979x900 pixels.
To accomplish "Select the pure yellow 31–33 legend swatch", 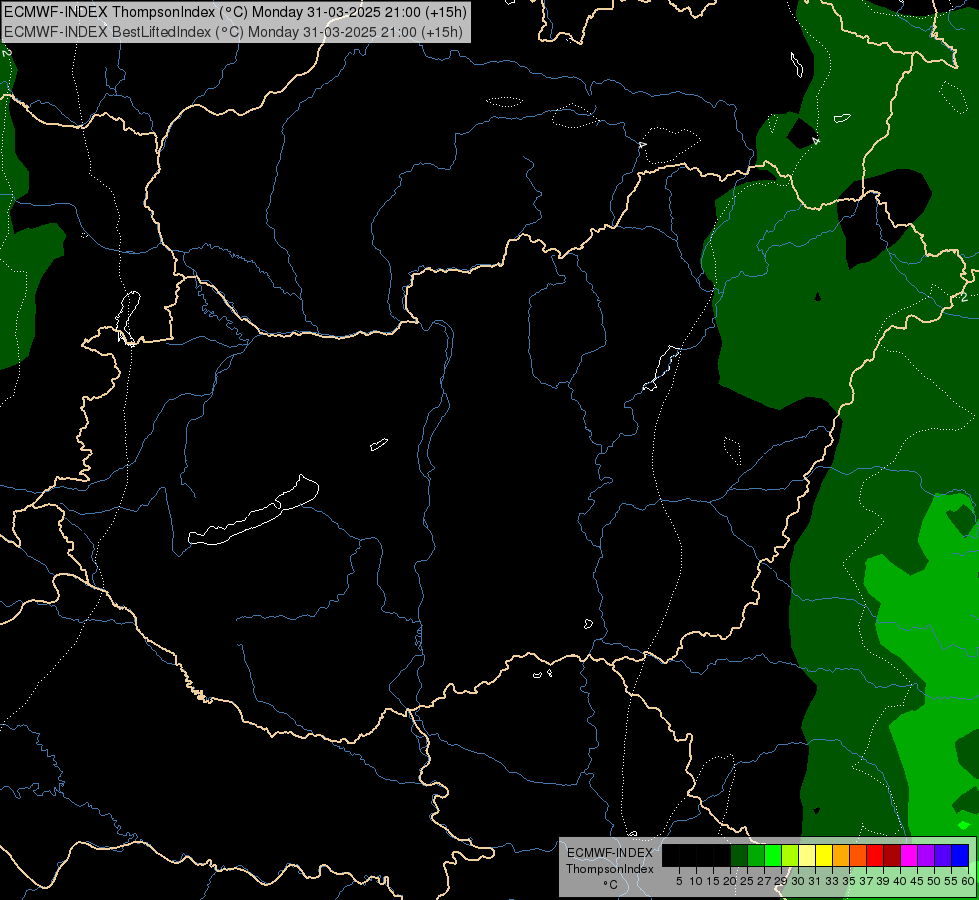I will [x=824, y=855].
